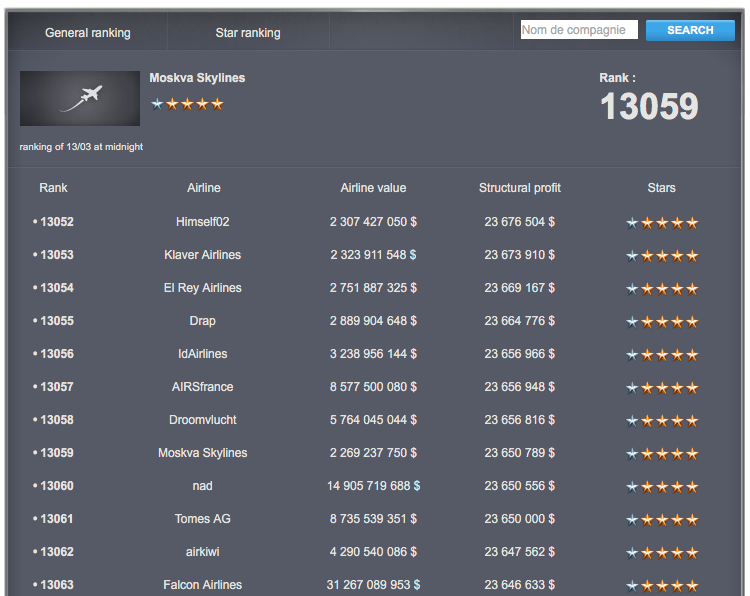Click the stars icon for El Rey Airlines

(x=661, y=289)
